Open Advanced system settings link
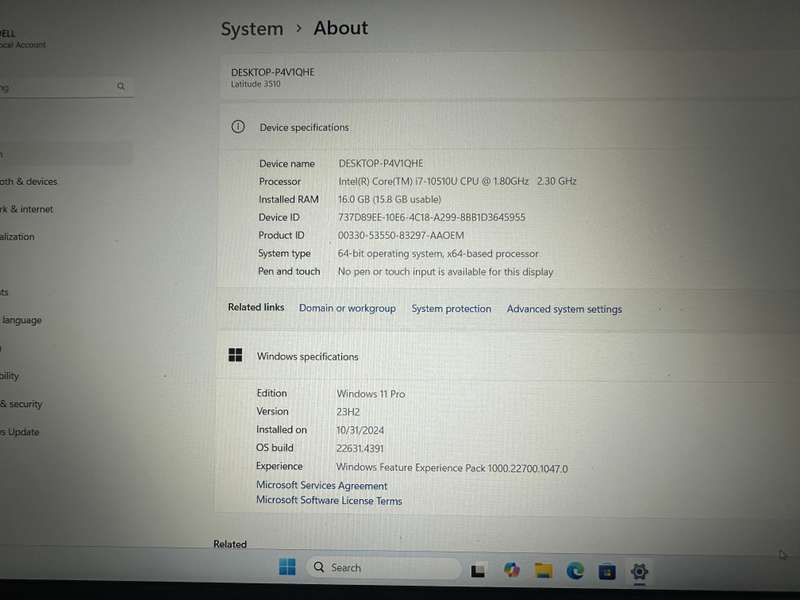Image resolution: width=800 pixels, height=600 pixels. pos(564,309)
